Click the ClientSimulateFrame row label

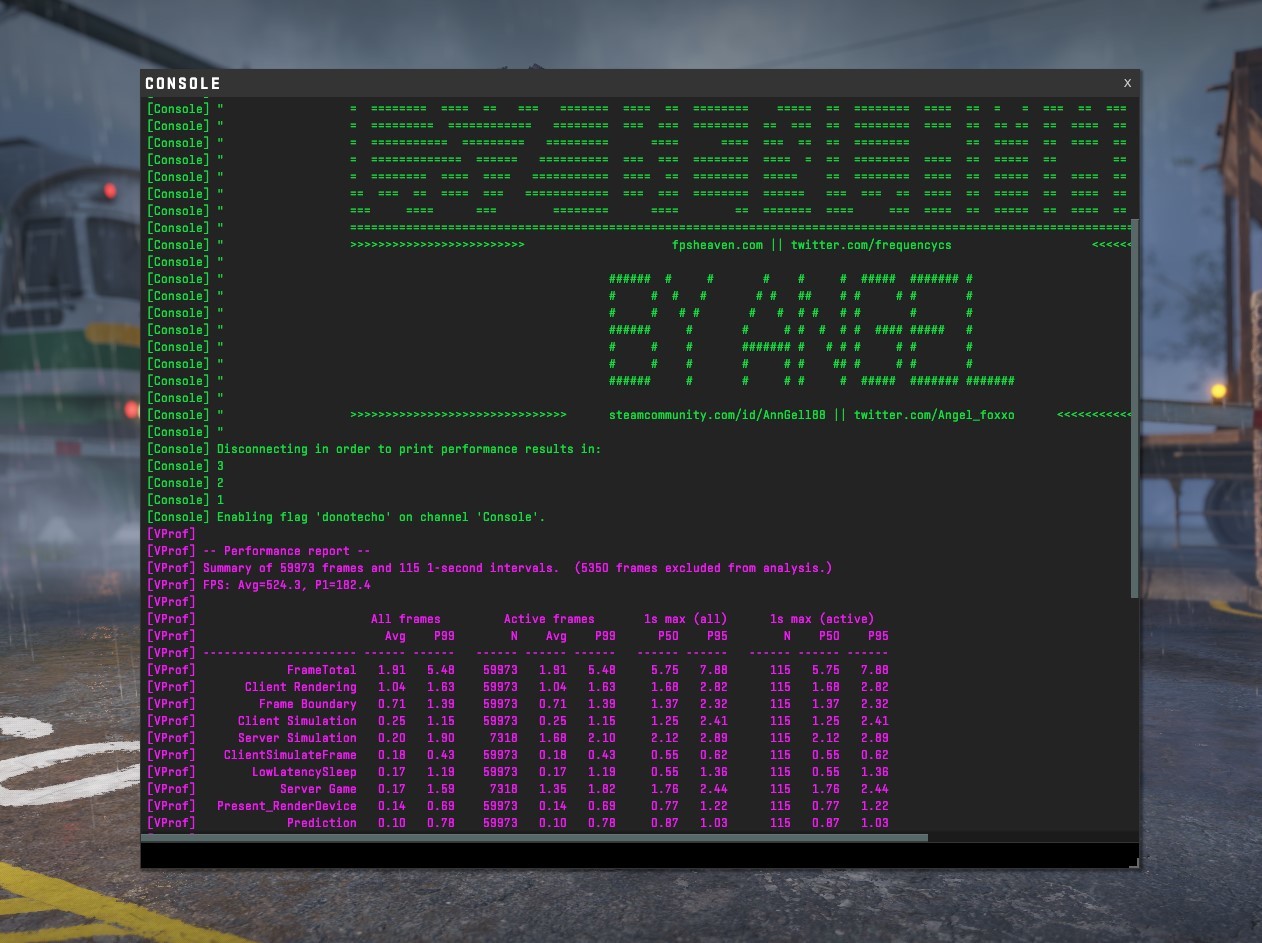(x=290, y=755)
